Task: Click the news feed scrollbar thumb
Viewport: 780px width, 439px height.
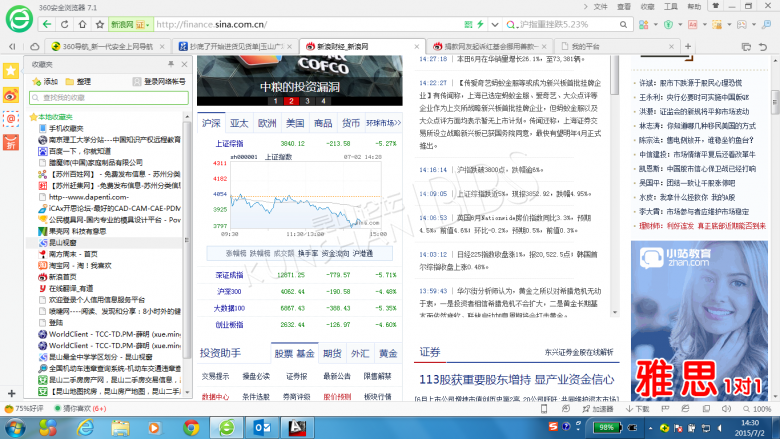Action: [x=615, y=75]
